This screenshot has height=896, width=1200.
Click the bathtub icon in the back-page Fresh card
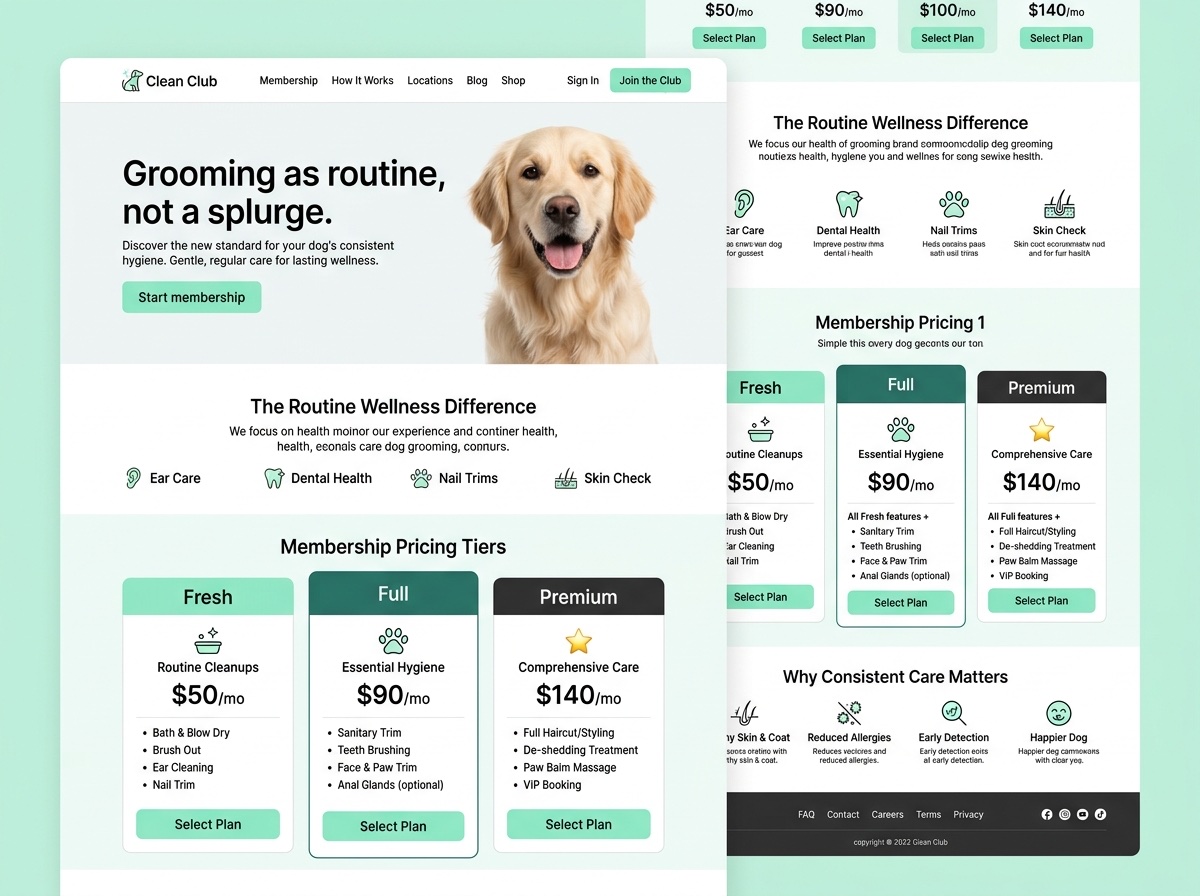761,431
